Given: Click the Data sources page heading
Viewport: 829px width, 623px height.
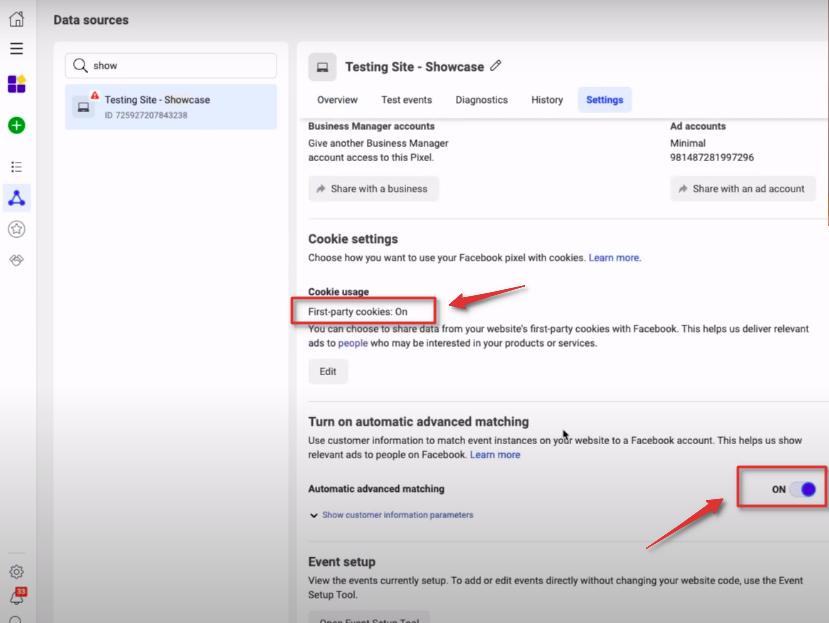Looking at the screenshot, I should [91, 20].
